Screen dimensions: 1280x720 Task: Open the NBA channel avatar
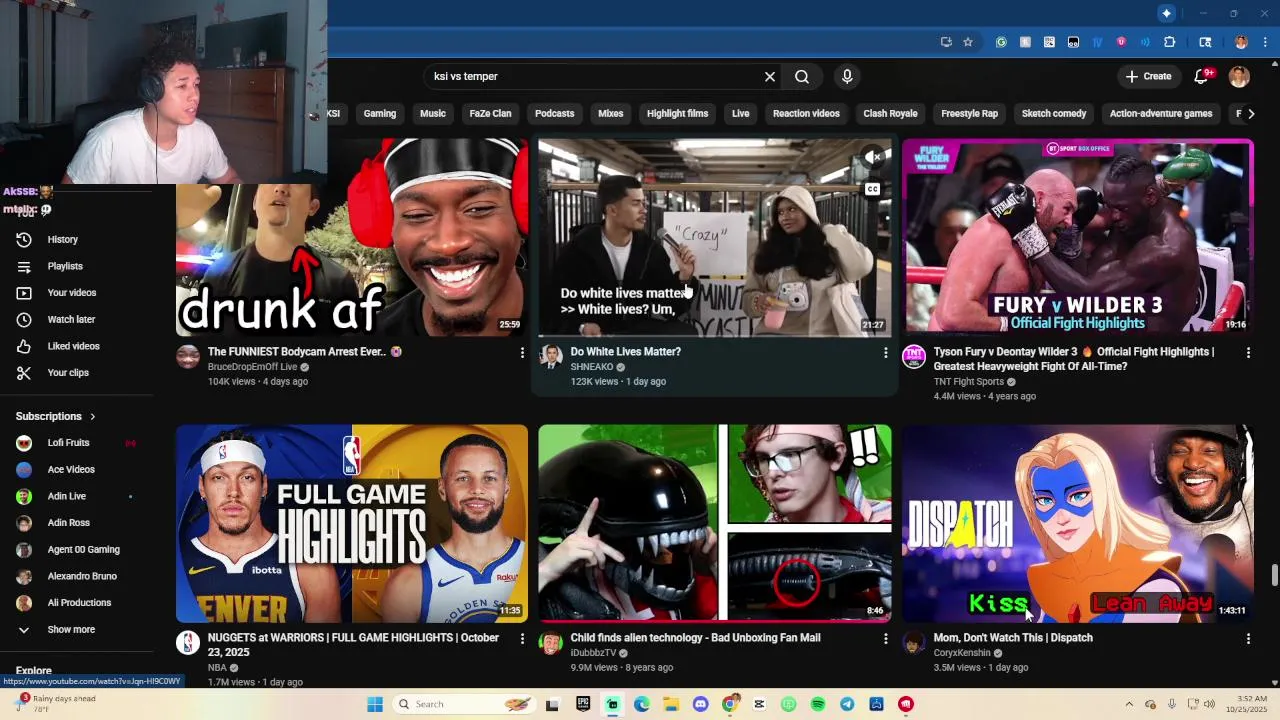point(188,643)
